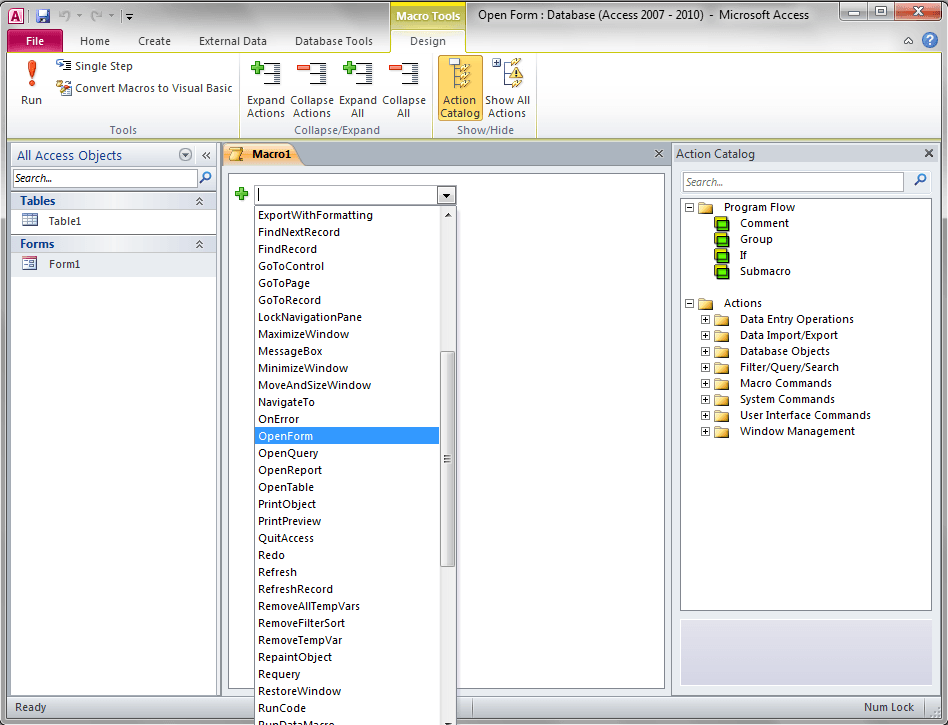Open the Customize Quick Access Toolbar dropdown
Screen dimensions: 948x725
[x=129, y=16]
